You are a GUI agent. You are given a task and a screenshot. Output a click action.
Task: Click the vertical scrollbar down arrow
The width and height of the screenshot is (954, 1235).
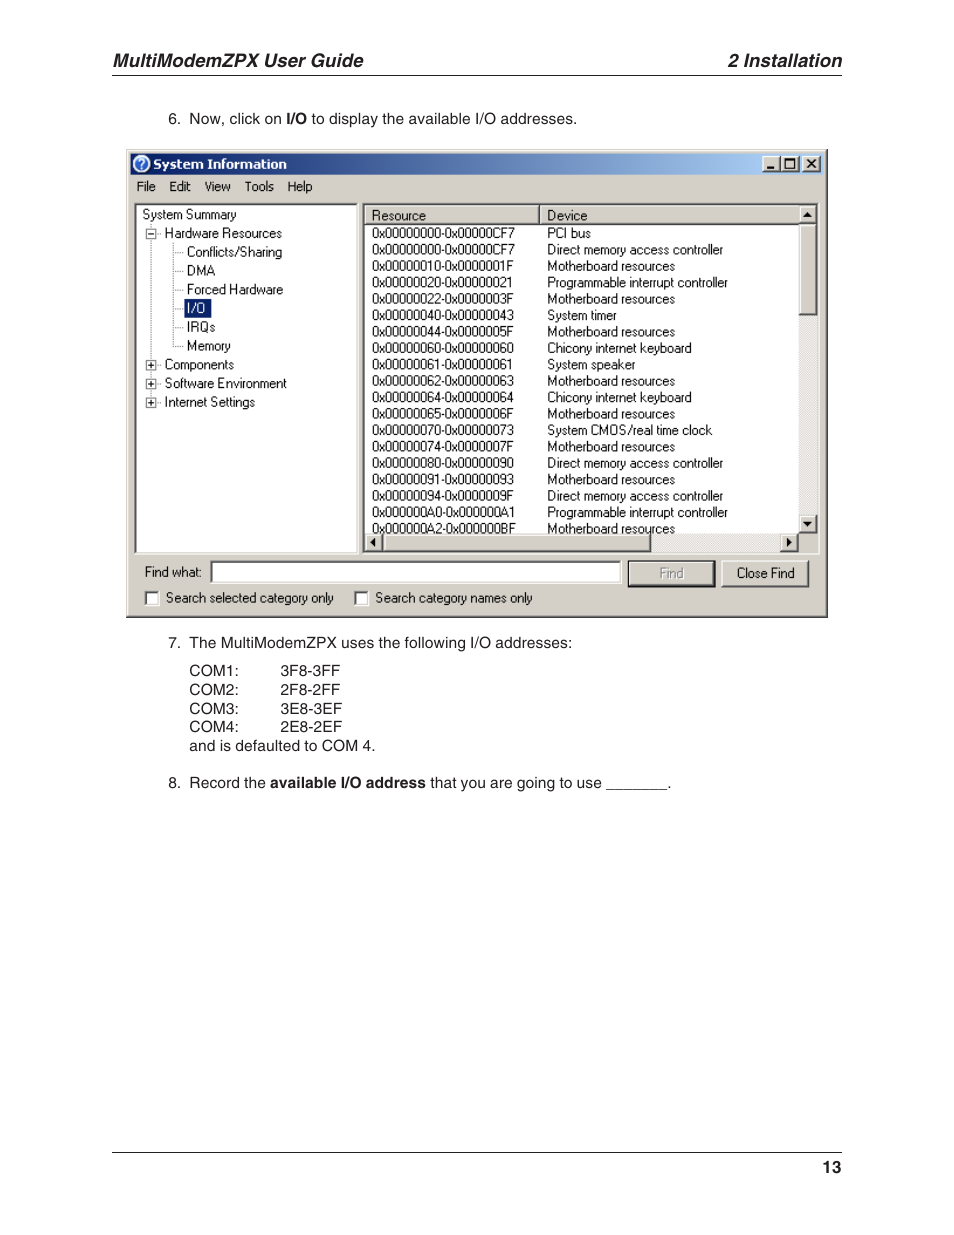point(807,524)
